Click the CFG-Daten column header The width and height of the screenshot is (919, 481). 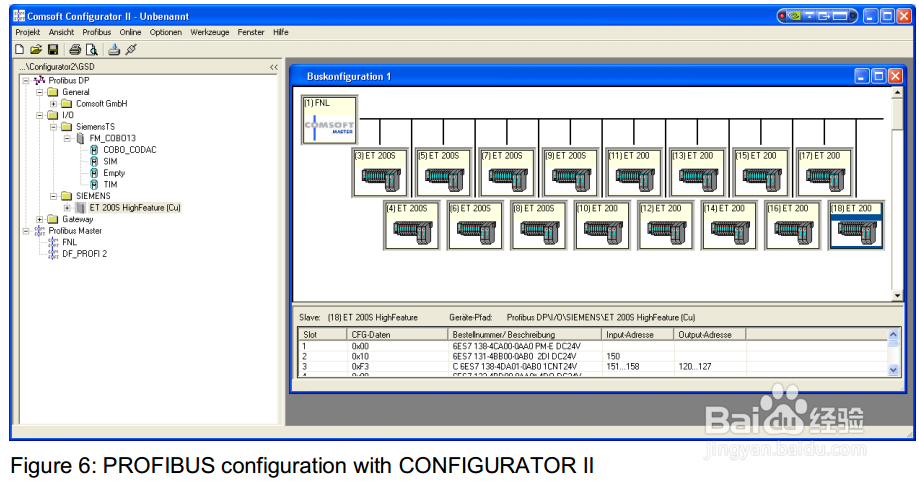click(397, 335)
